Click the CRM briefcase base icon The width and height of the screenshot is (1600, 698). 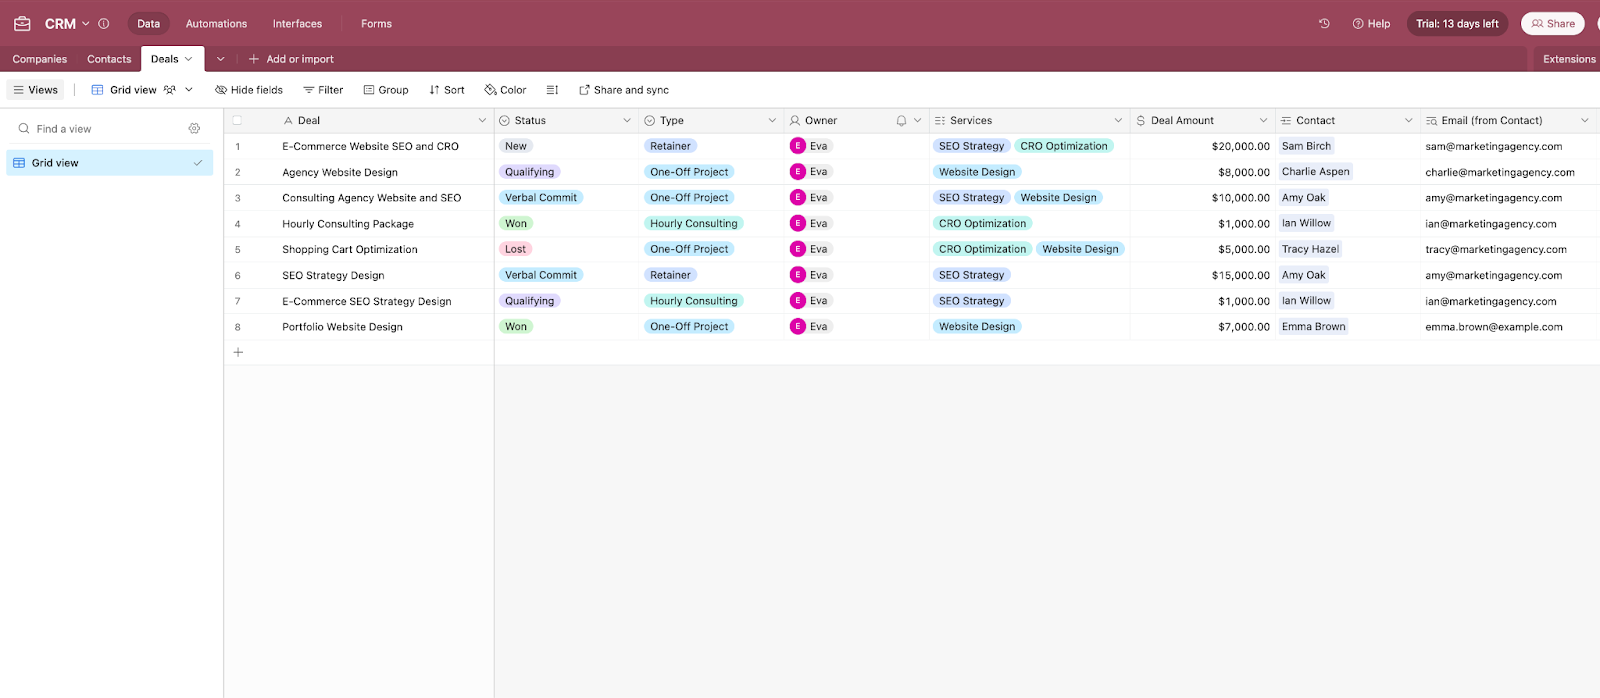click(x=22, y=23)
